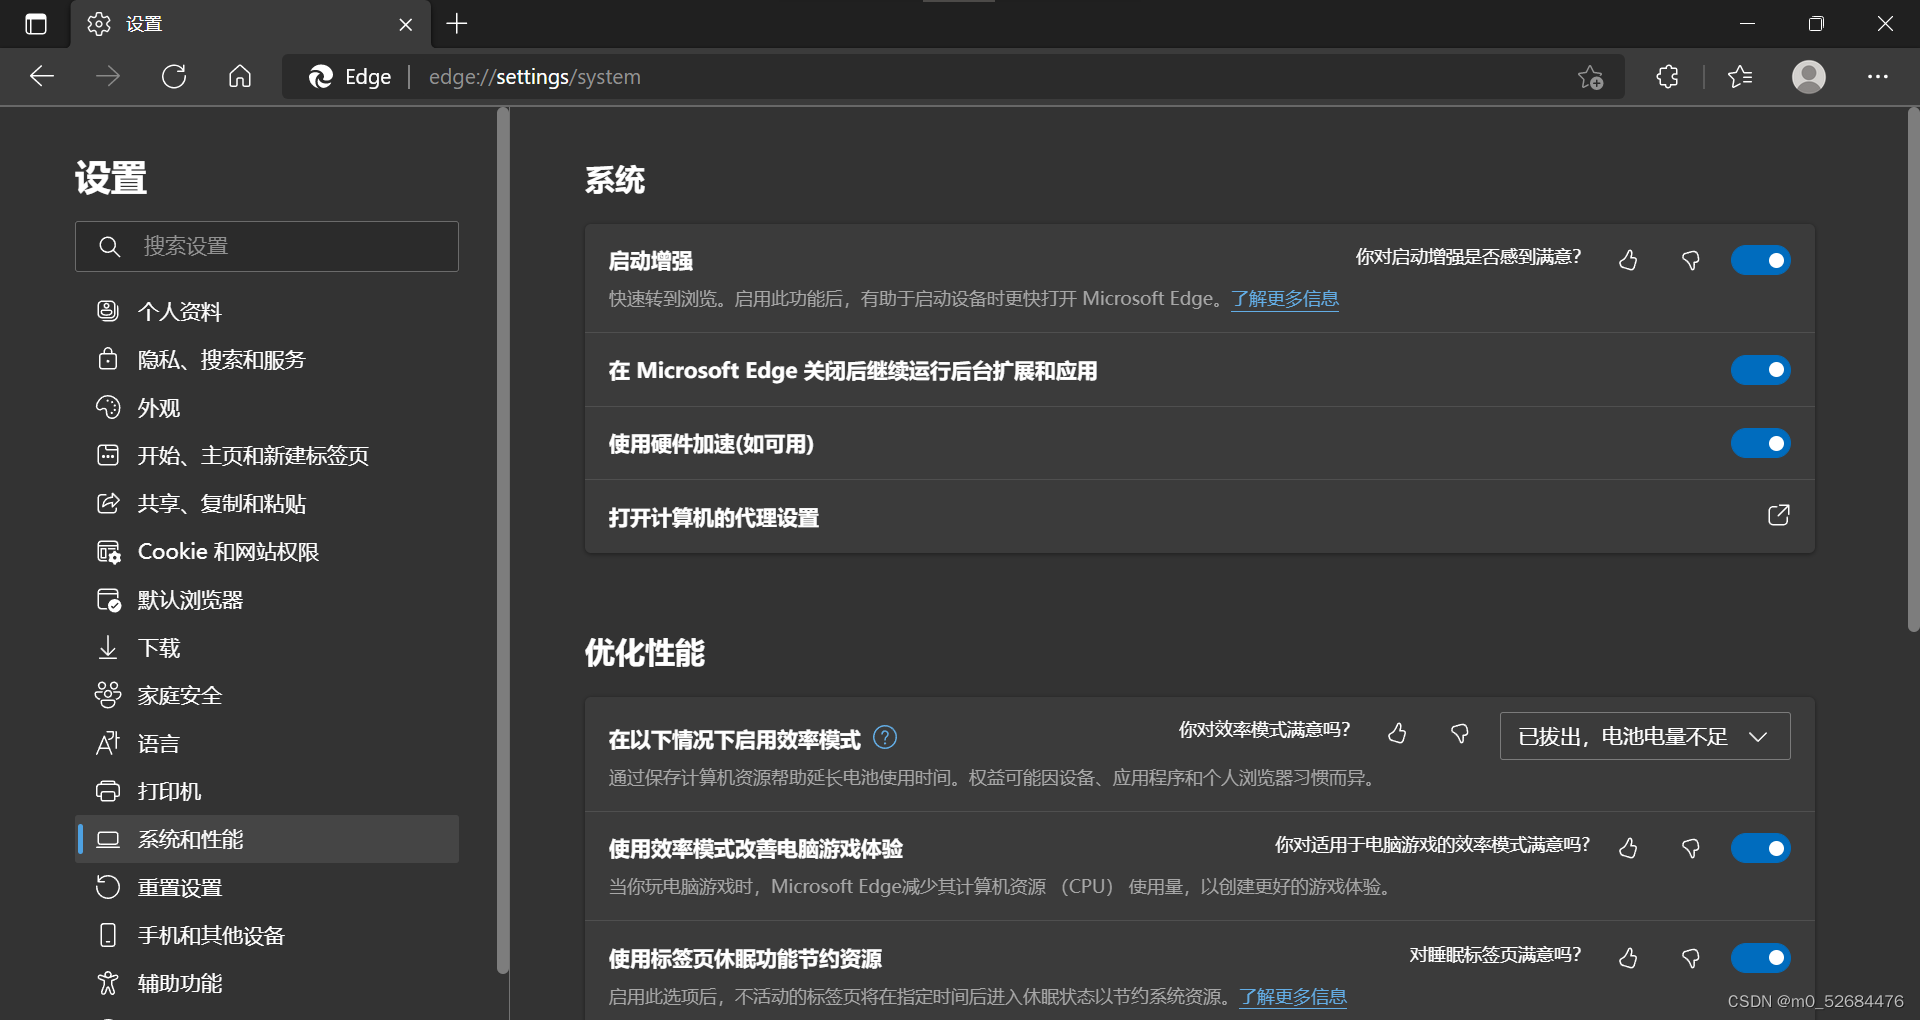Click the tab actions menu icon
The image size is (1920, 1020).
pos(36,24)
